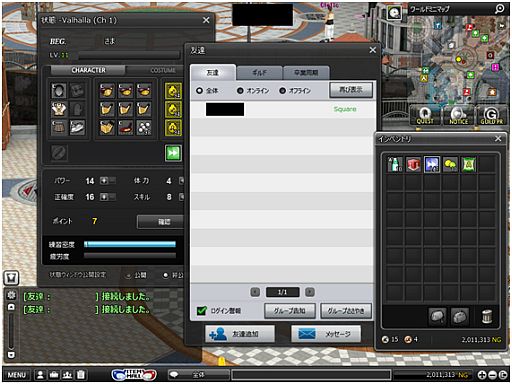
Task: Click the chat settings gear icon
Action: (x=11, y=295)
